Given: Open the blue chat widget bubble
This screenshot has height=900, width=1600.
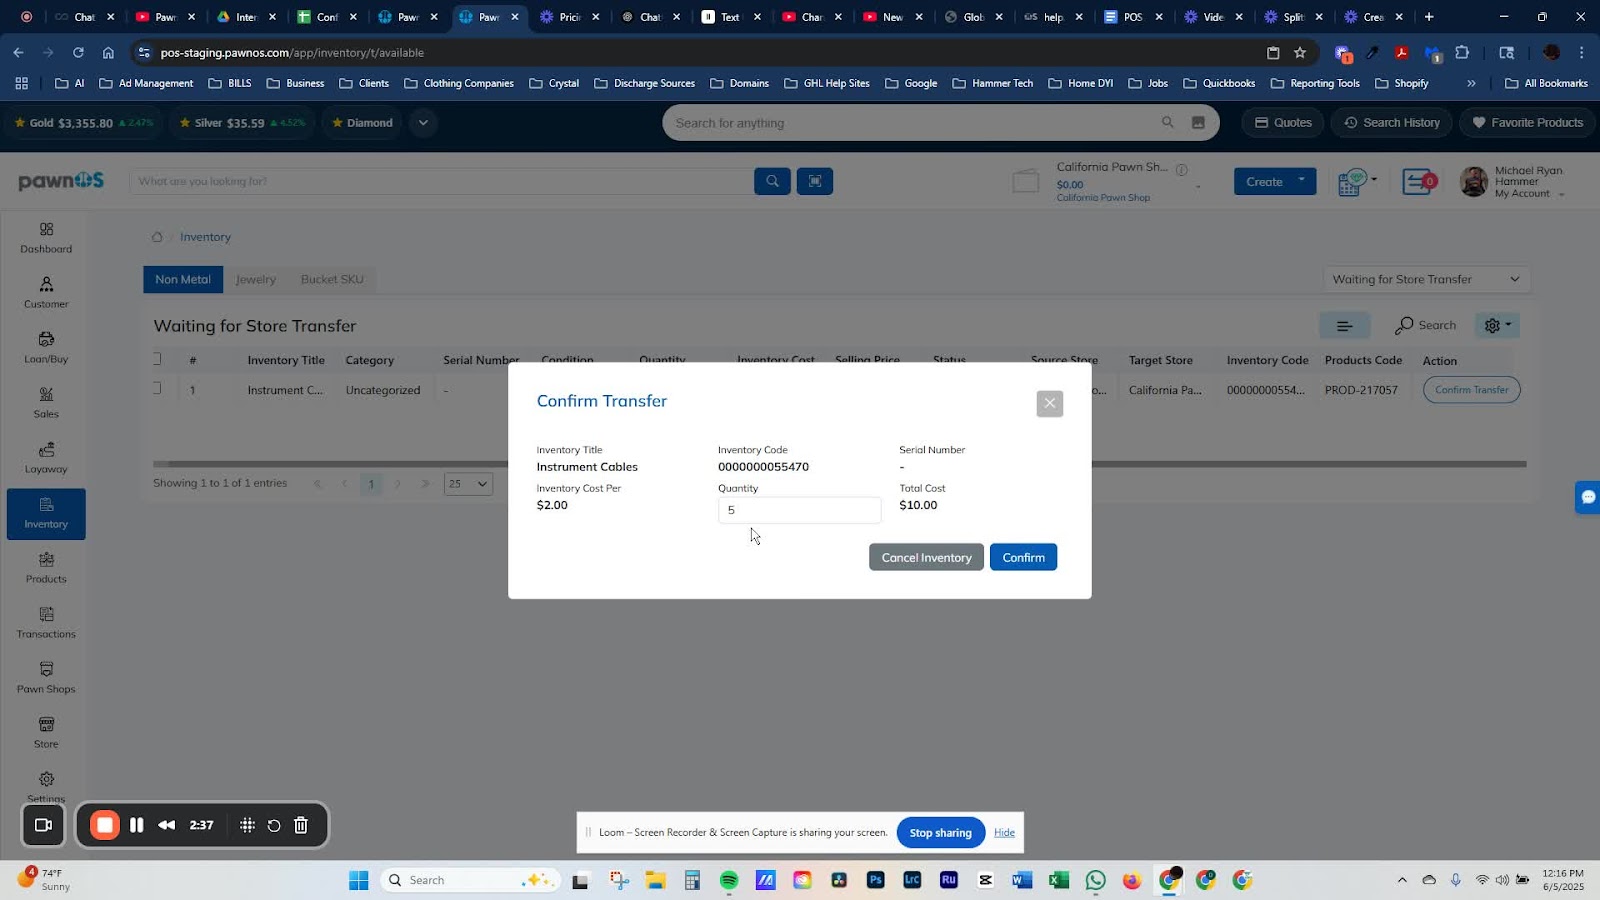Looking at the screenshot, I should 1587,497.
